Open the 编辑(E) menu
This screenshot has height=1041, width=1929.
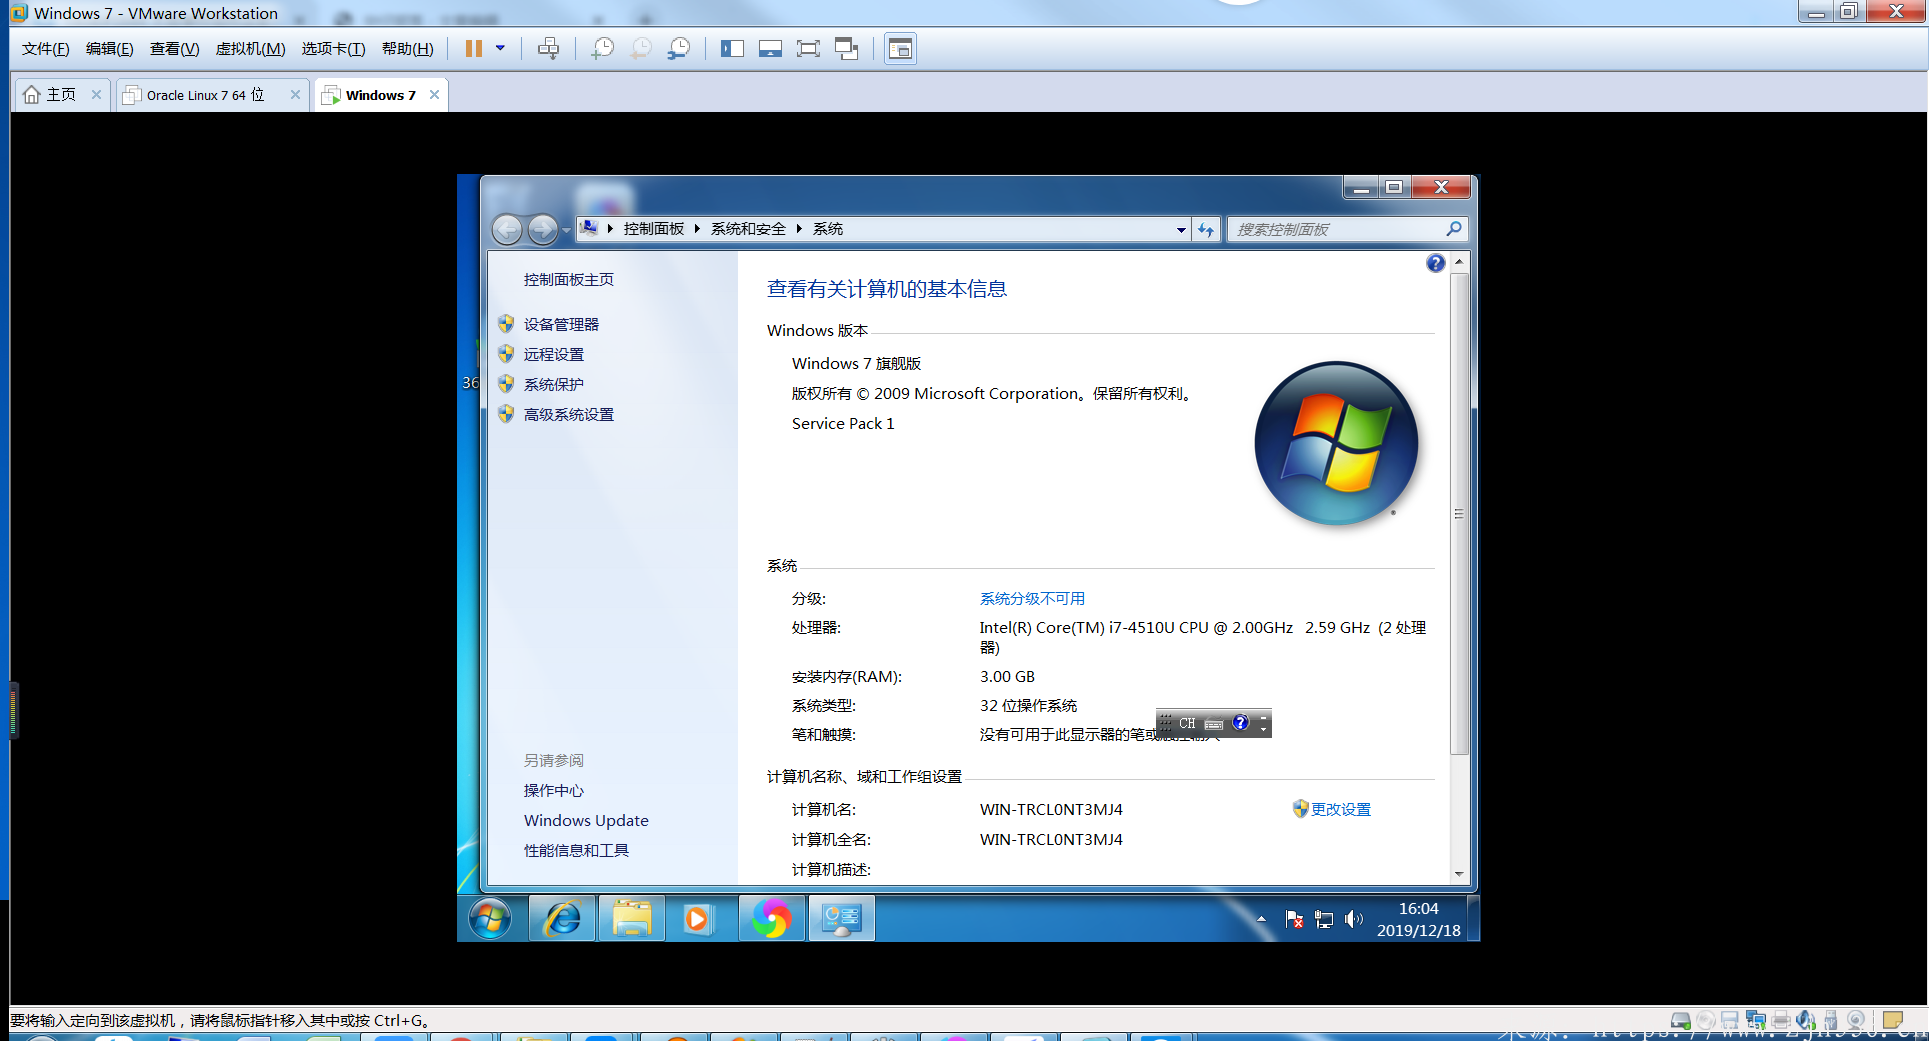pyautogui.click(x=110, y=49)
